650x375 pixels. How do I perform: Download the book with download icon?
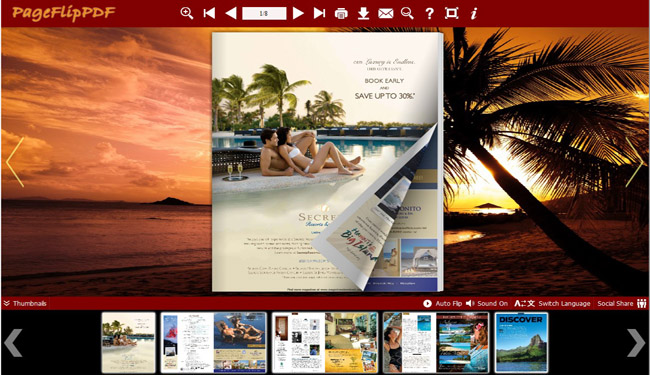pyautogui.click(x=364, y=13)
